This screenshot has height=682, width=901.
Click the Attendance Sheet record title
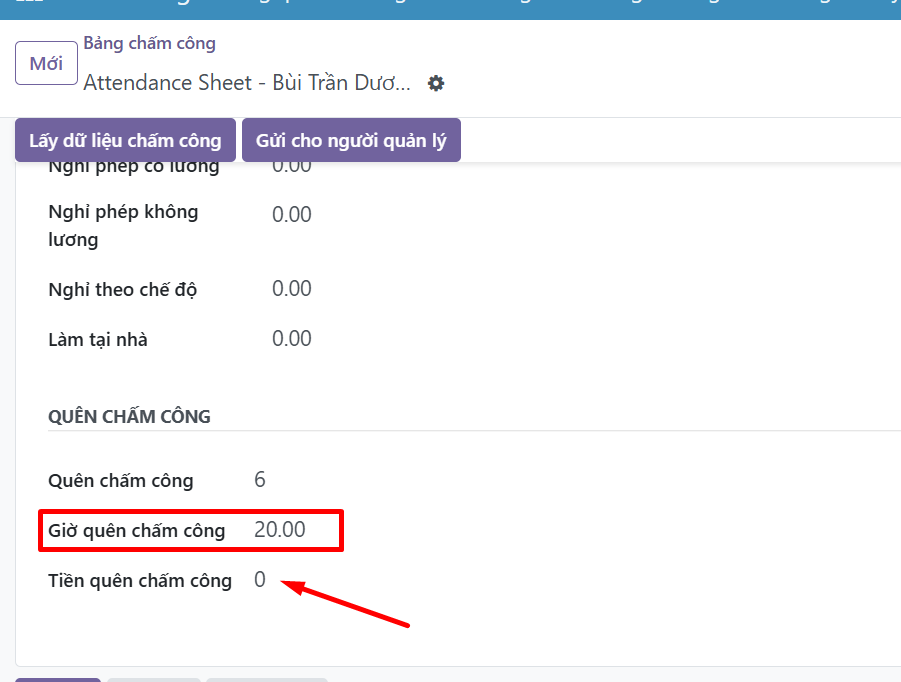pyautogui.click(x=247, y=83)
